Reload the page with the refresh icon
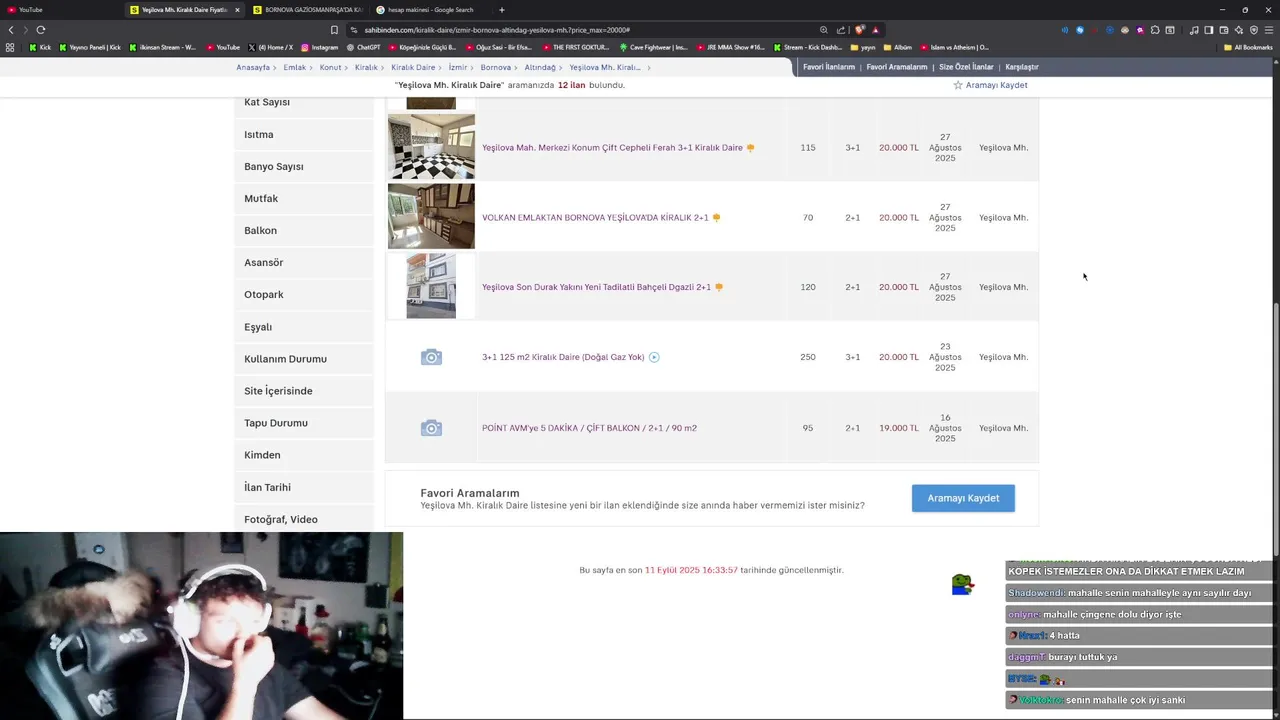 coord(40,30)
